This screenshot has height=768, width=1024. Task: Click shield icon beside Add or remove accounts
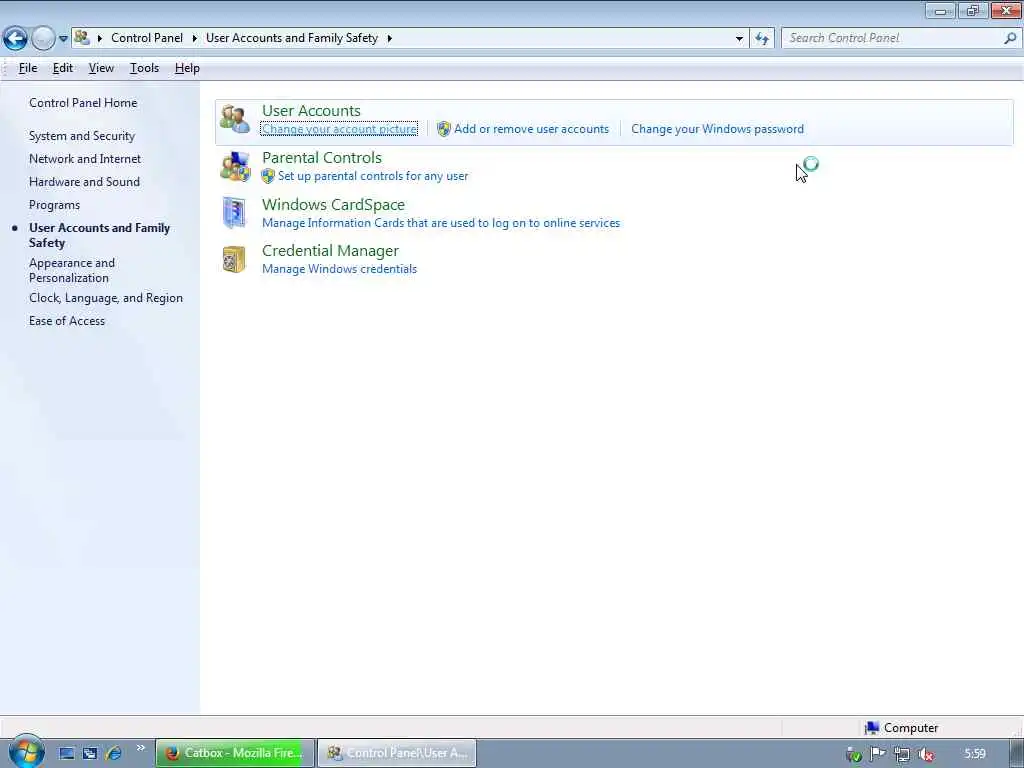444,129
